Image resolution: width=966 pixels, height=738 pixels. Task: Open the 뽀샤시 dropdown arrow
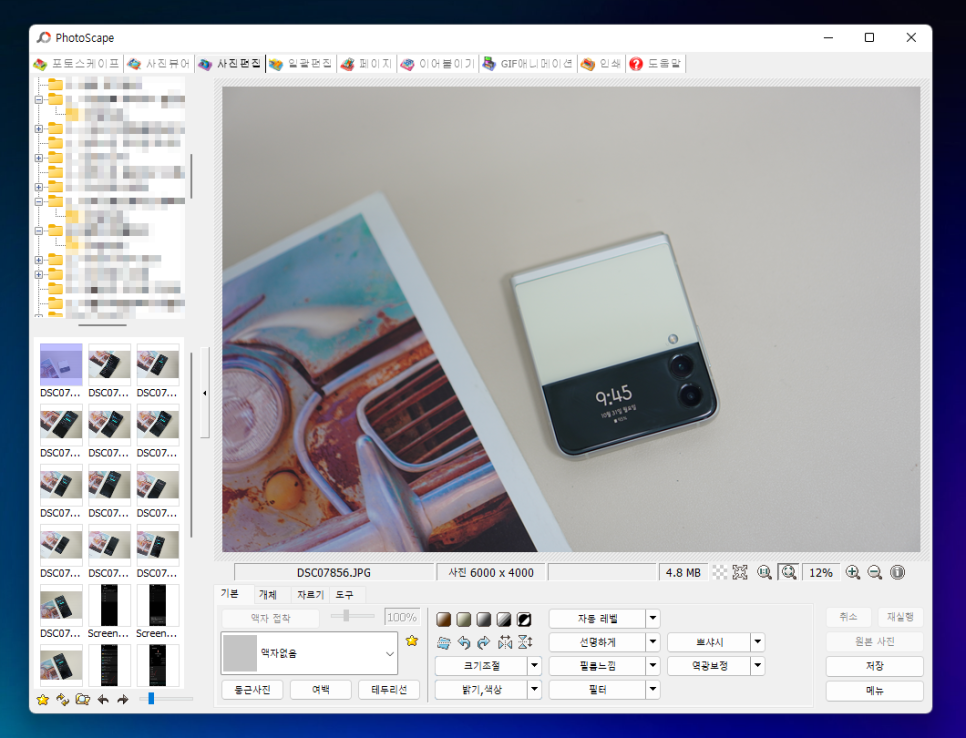[758, 642]
